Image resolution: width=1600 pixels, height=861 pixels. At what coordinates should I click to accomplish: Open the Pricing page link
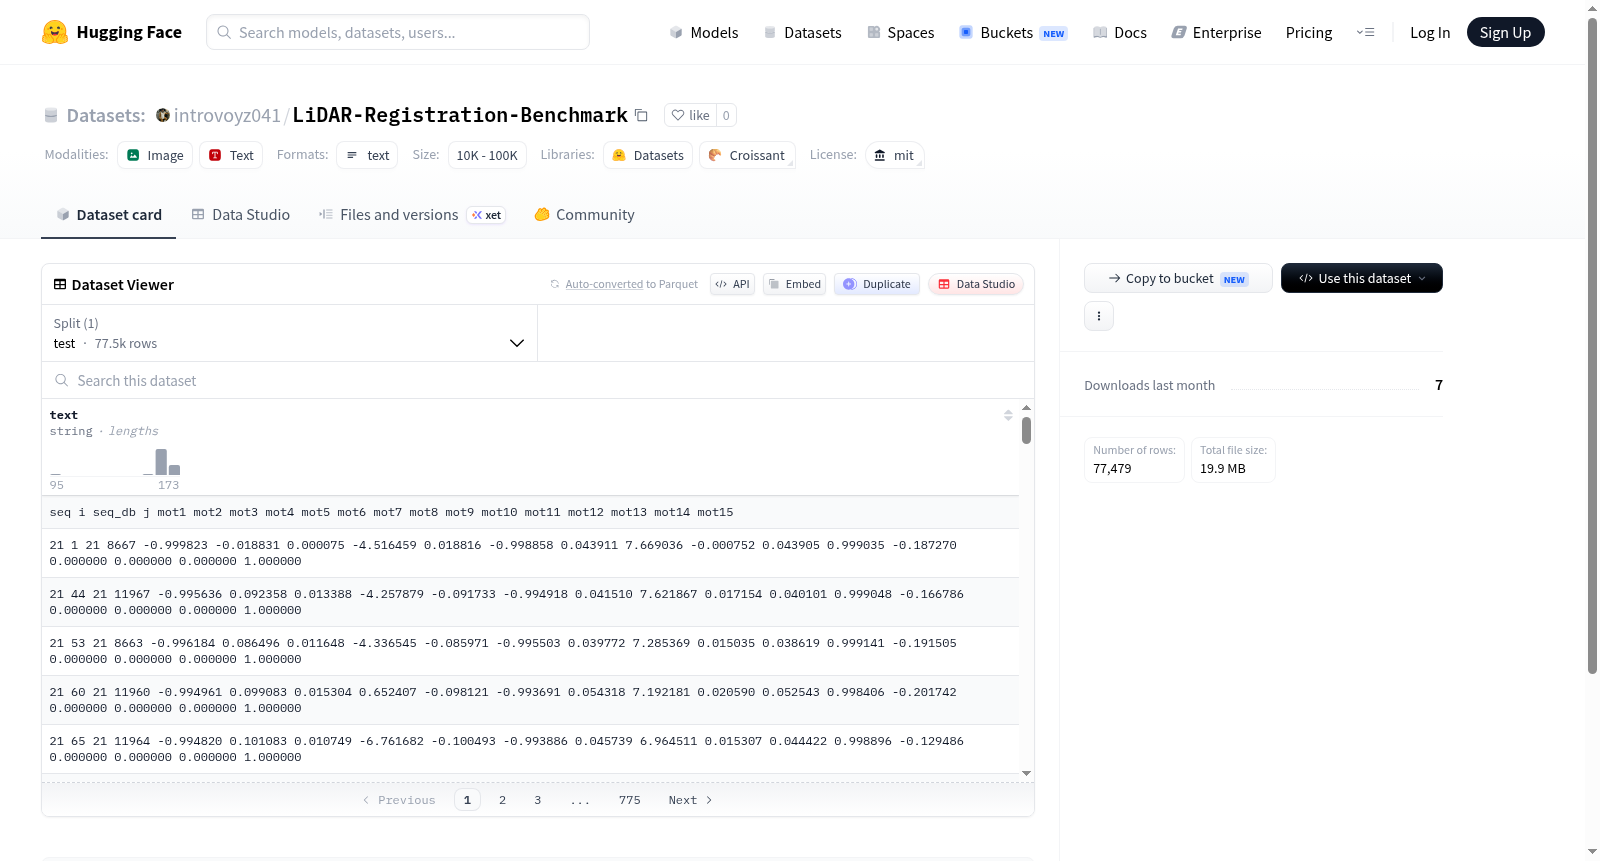click(1309, 32)
